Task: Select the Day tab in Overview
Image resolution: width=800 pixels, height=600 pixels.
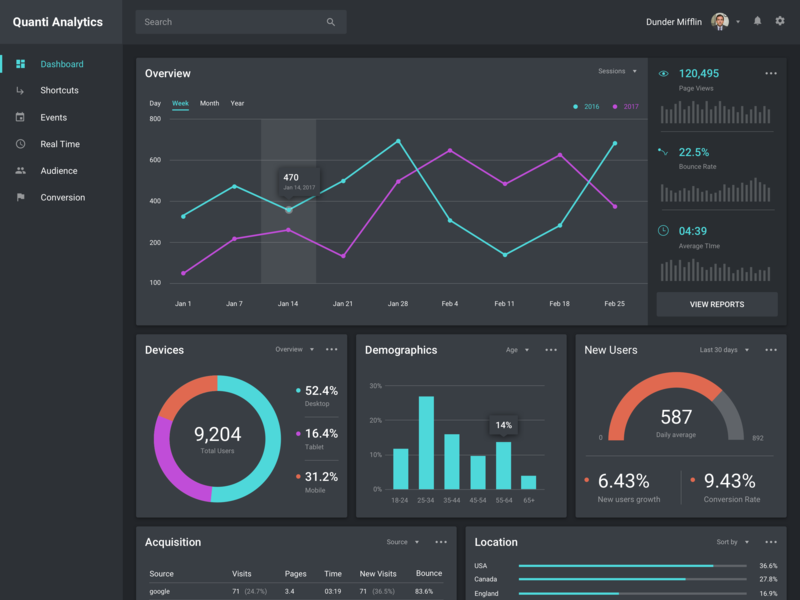Action: coord(154,102)
